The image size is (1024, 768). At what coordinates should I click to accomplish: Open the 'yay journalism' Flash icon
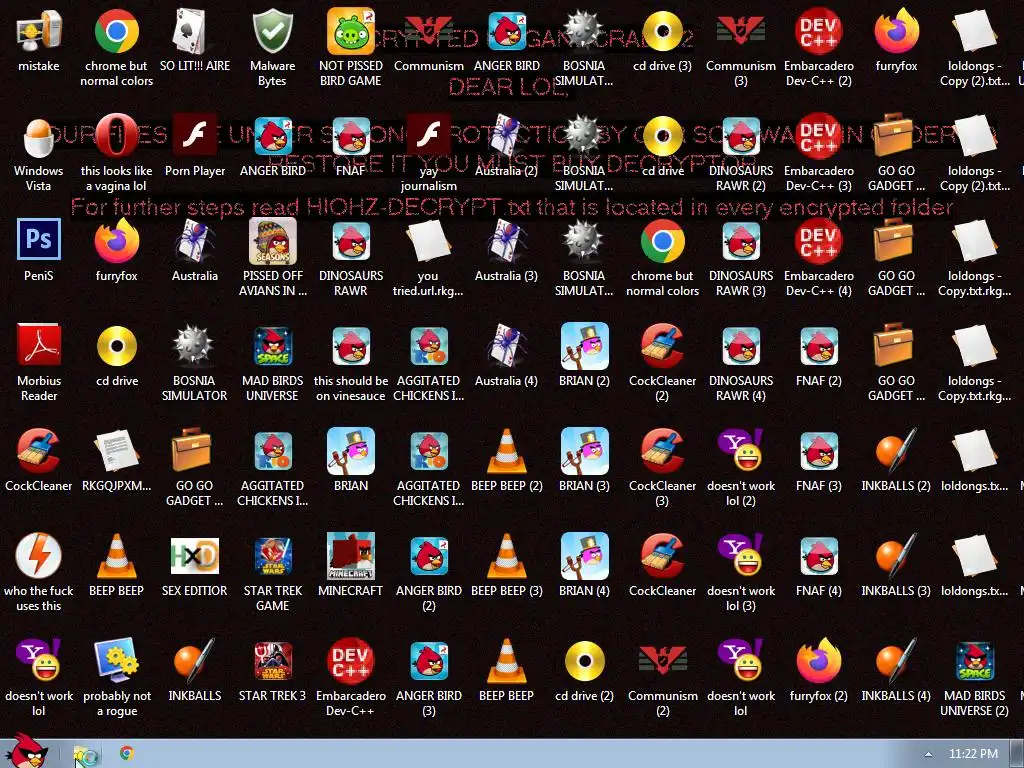(x=428, y=136)
